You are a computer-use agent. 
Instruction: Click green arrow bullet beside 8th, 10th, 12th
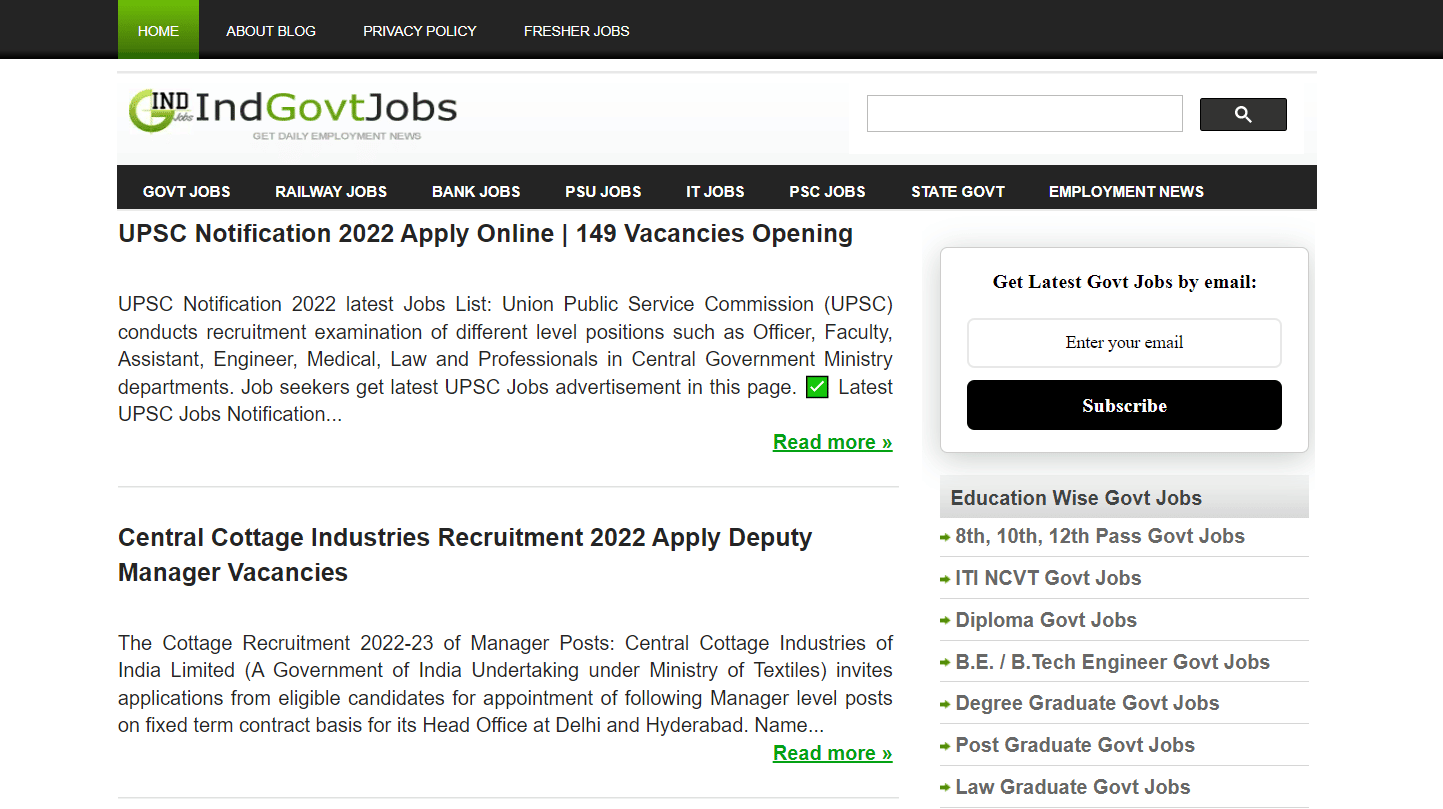[x=945, y=538]
